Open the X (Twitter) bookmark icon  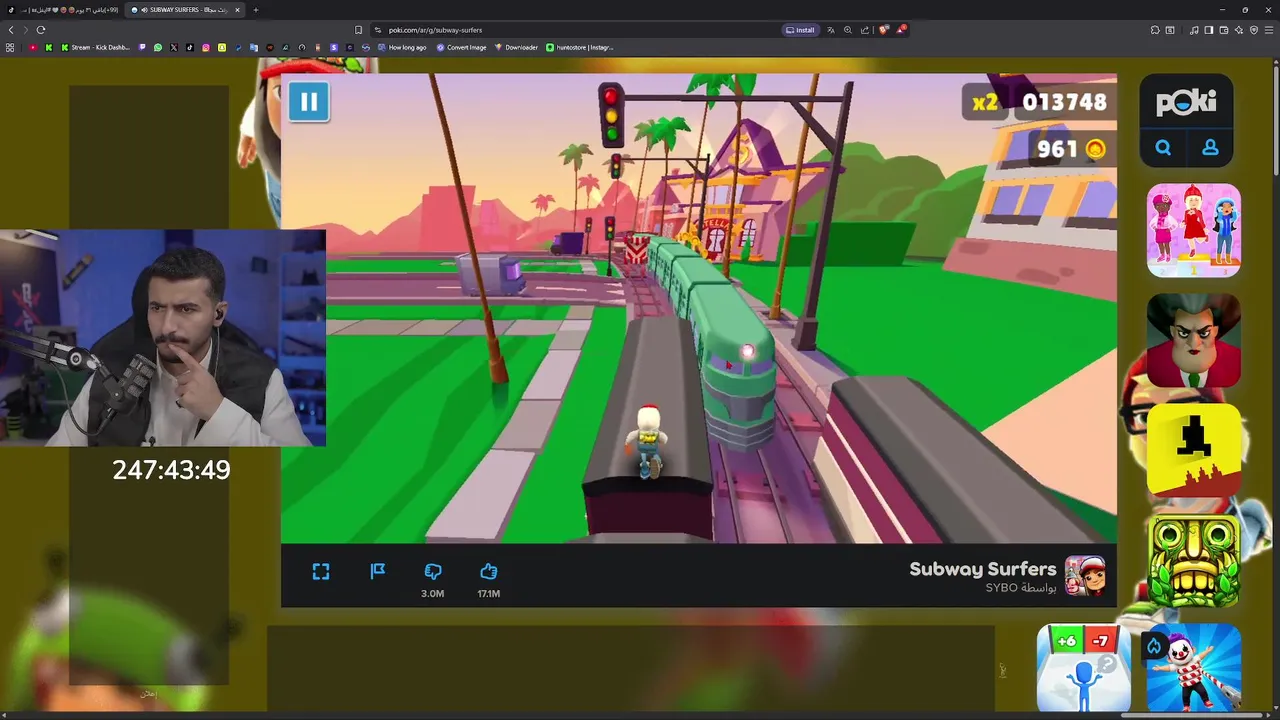click(174, 47)
